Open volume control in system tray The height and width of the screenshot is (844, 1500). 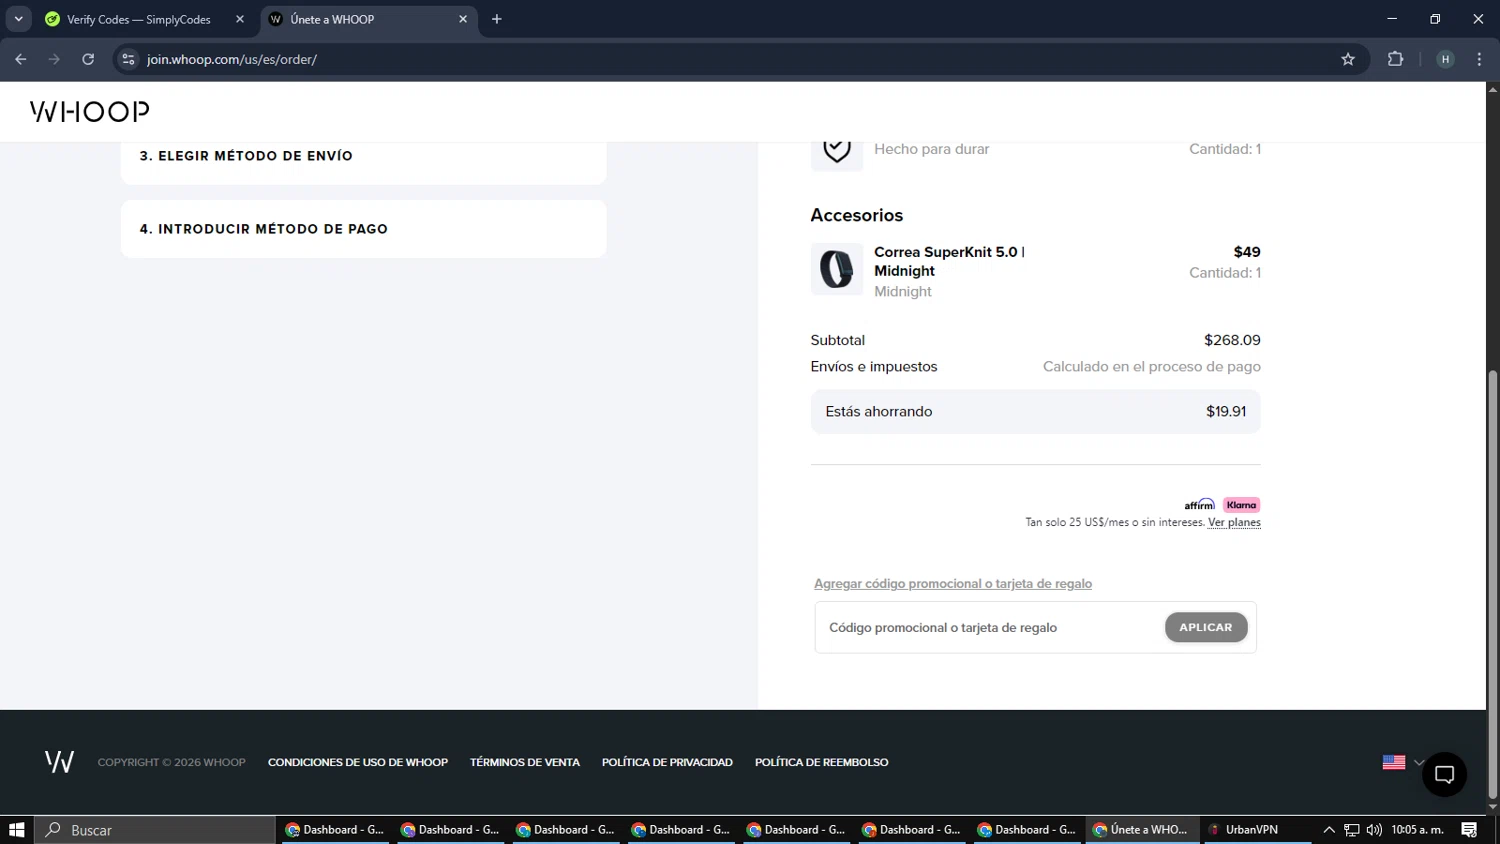1374,830
